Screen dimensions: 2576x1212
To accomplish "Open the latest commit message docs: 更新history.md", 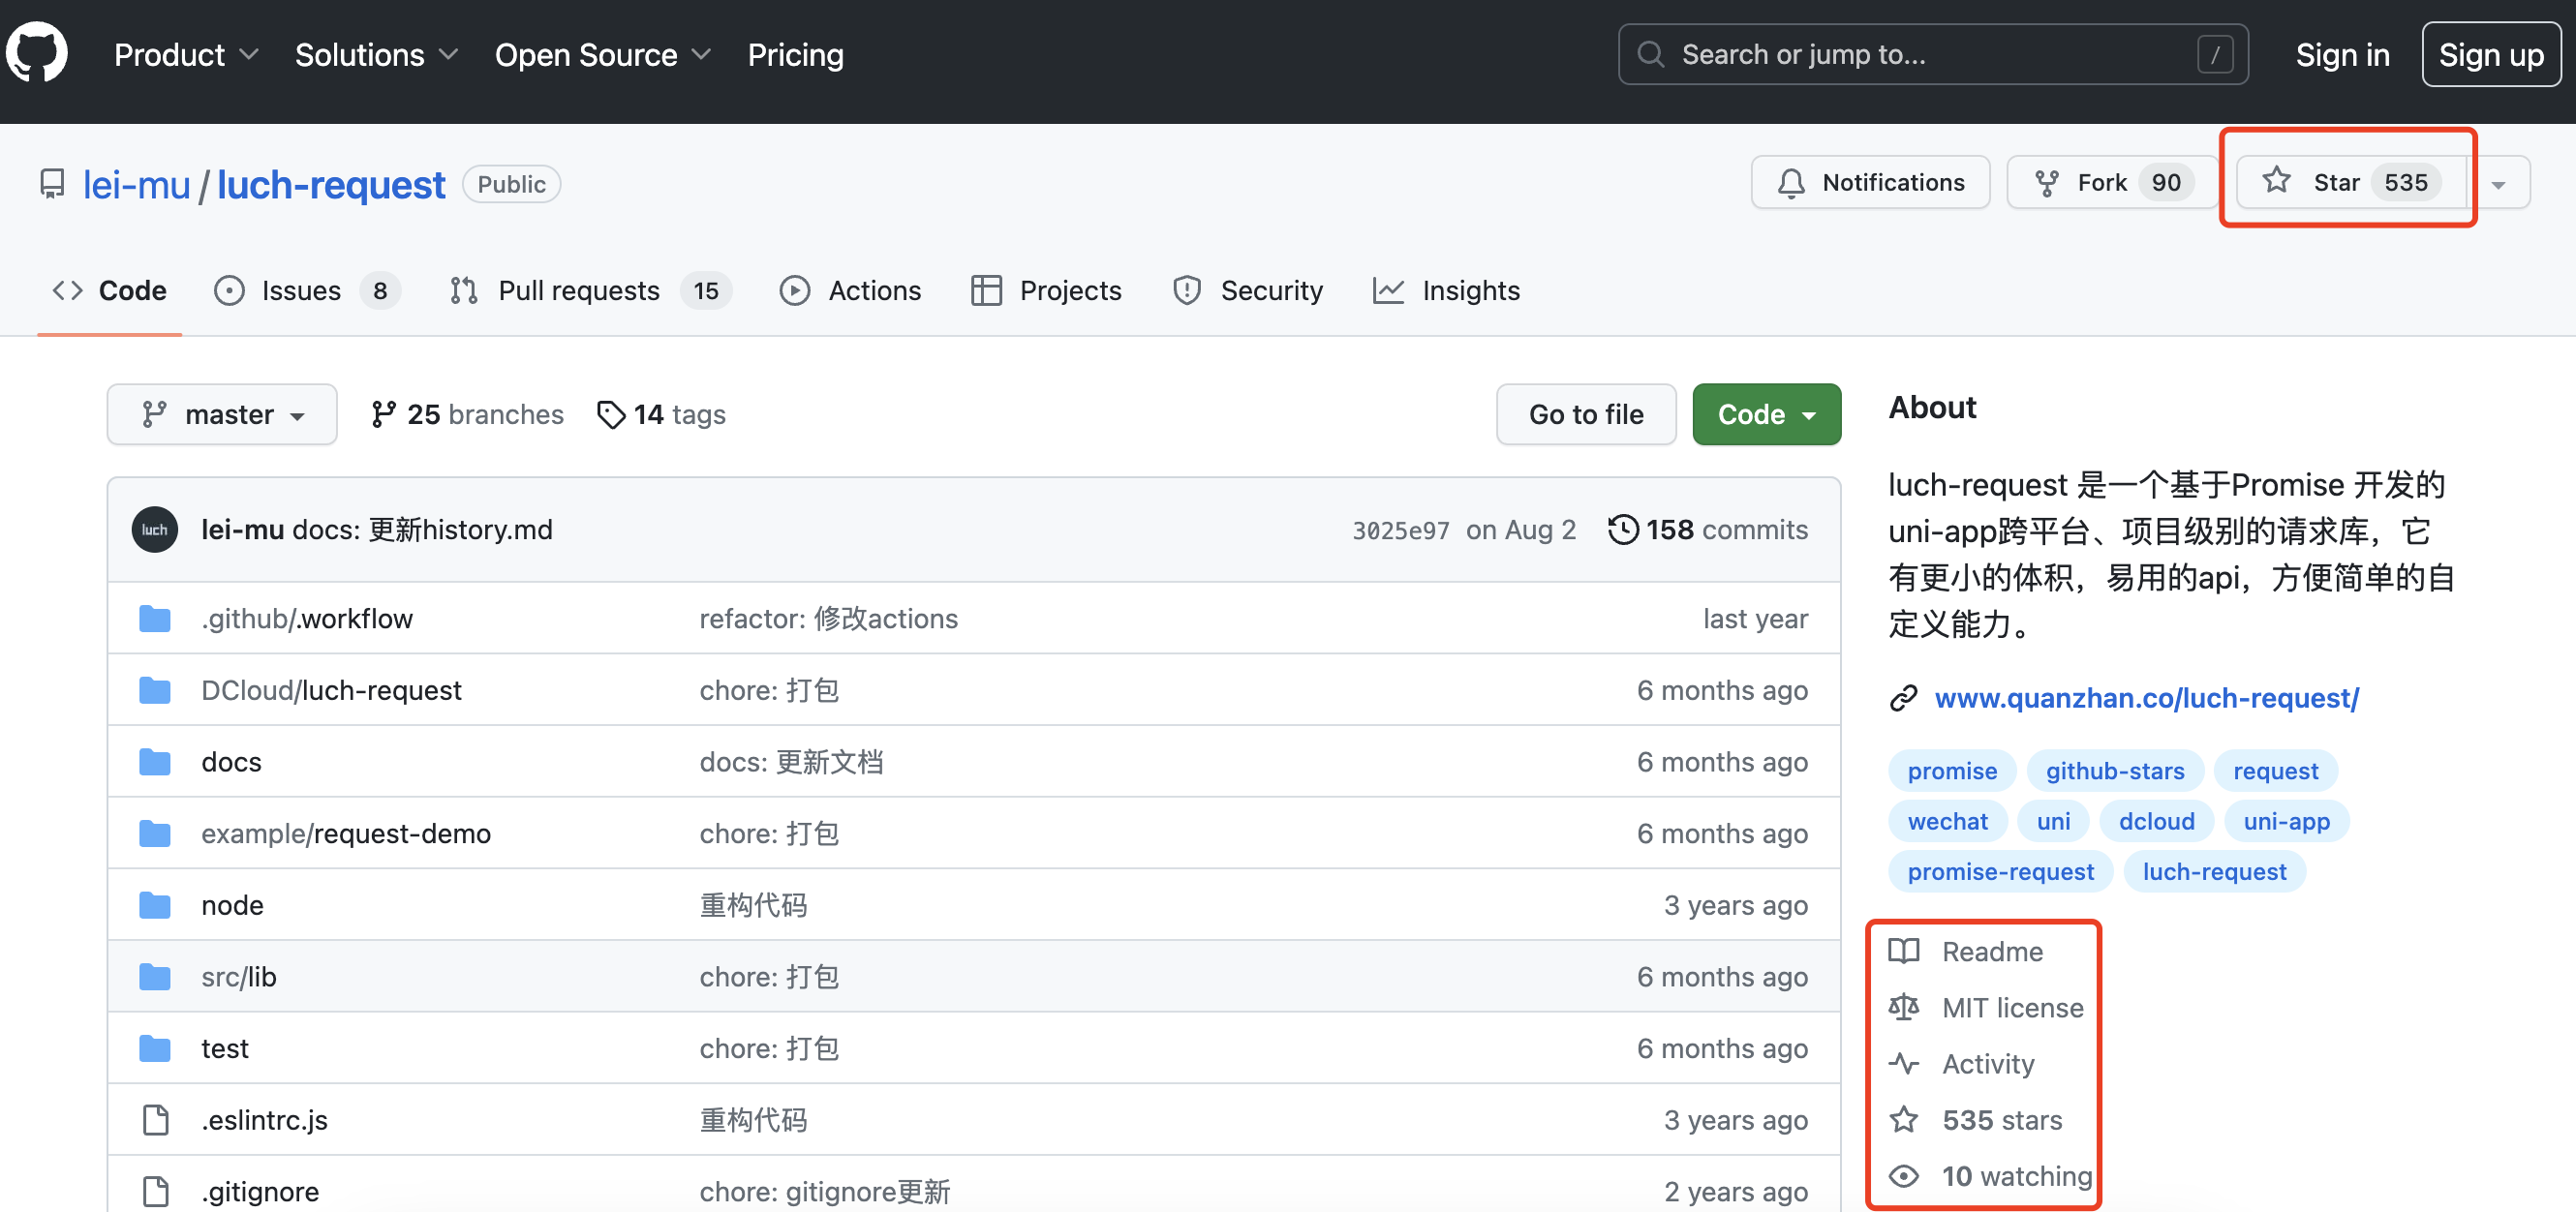I will 422,530.
